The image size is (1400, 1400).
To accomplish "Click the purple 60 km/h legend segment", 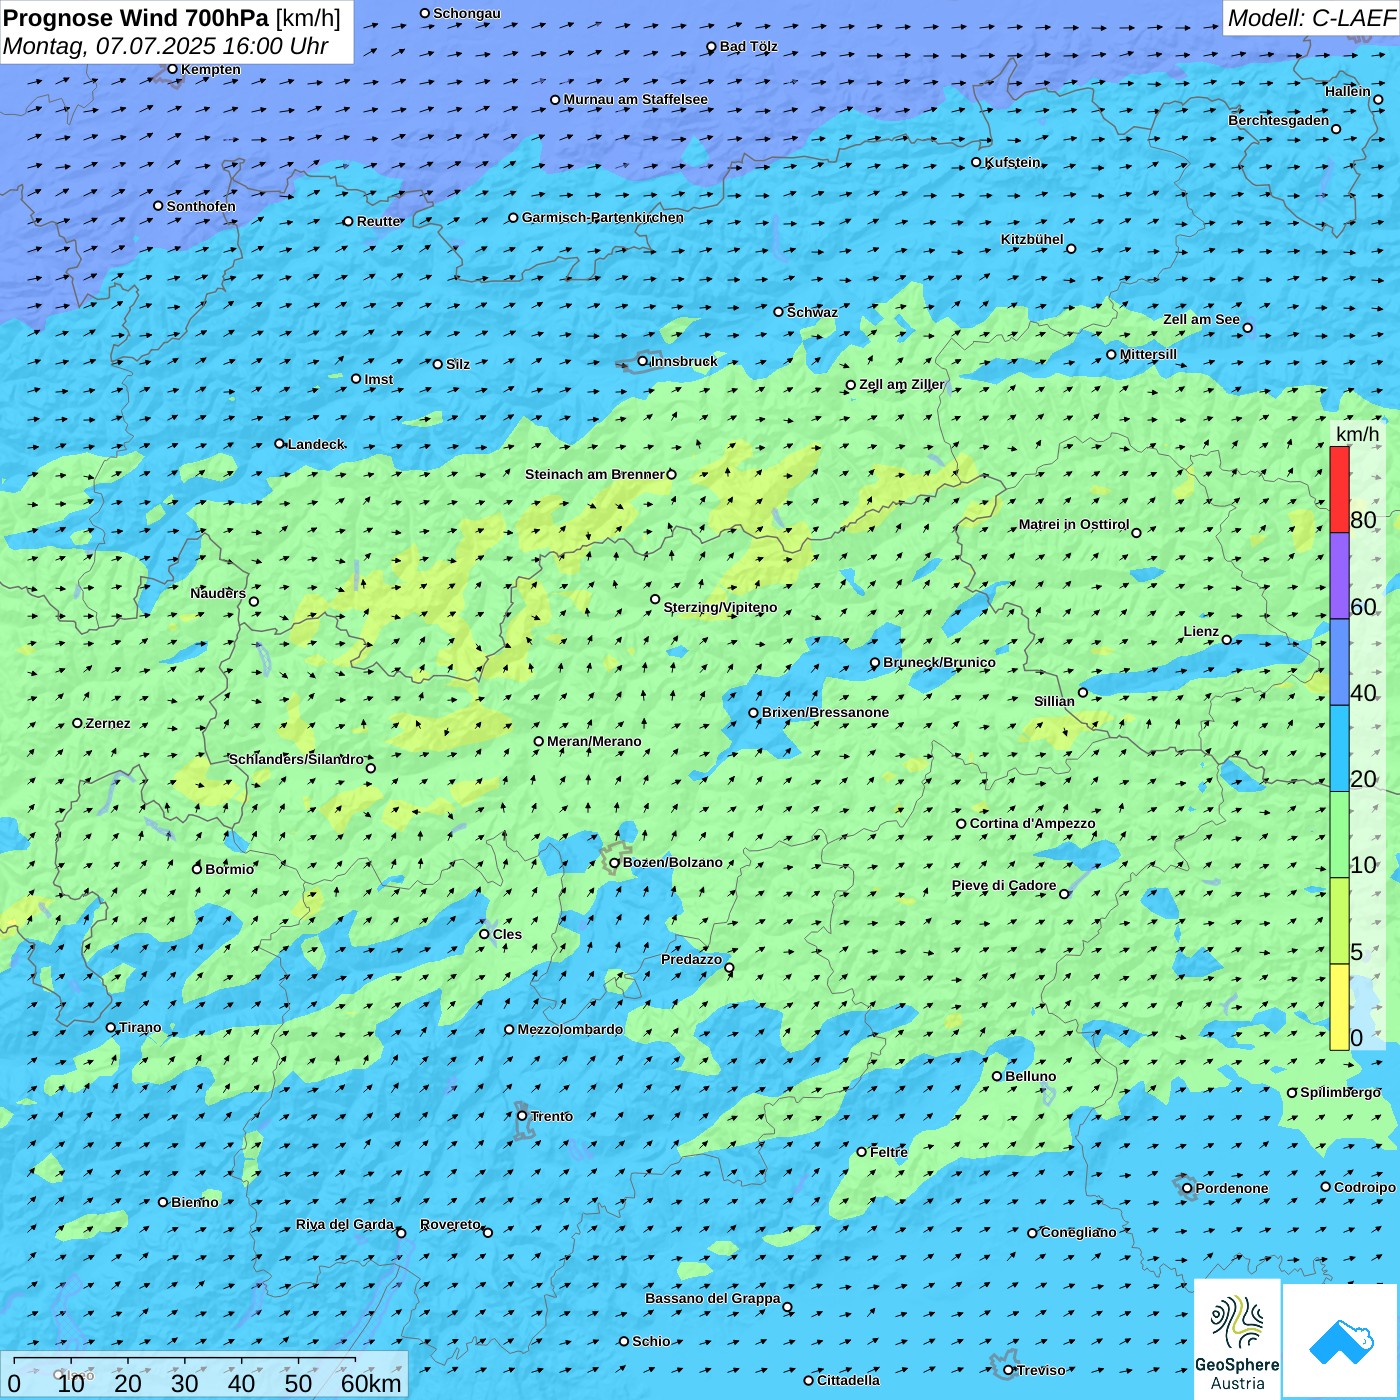I will click(1339, 576).
